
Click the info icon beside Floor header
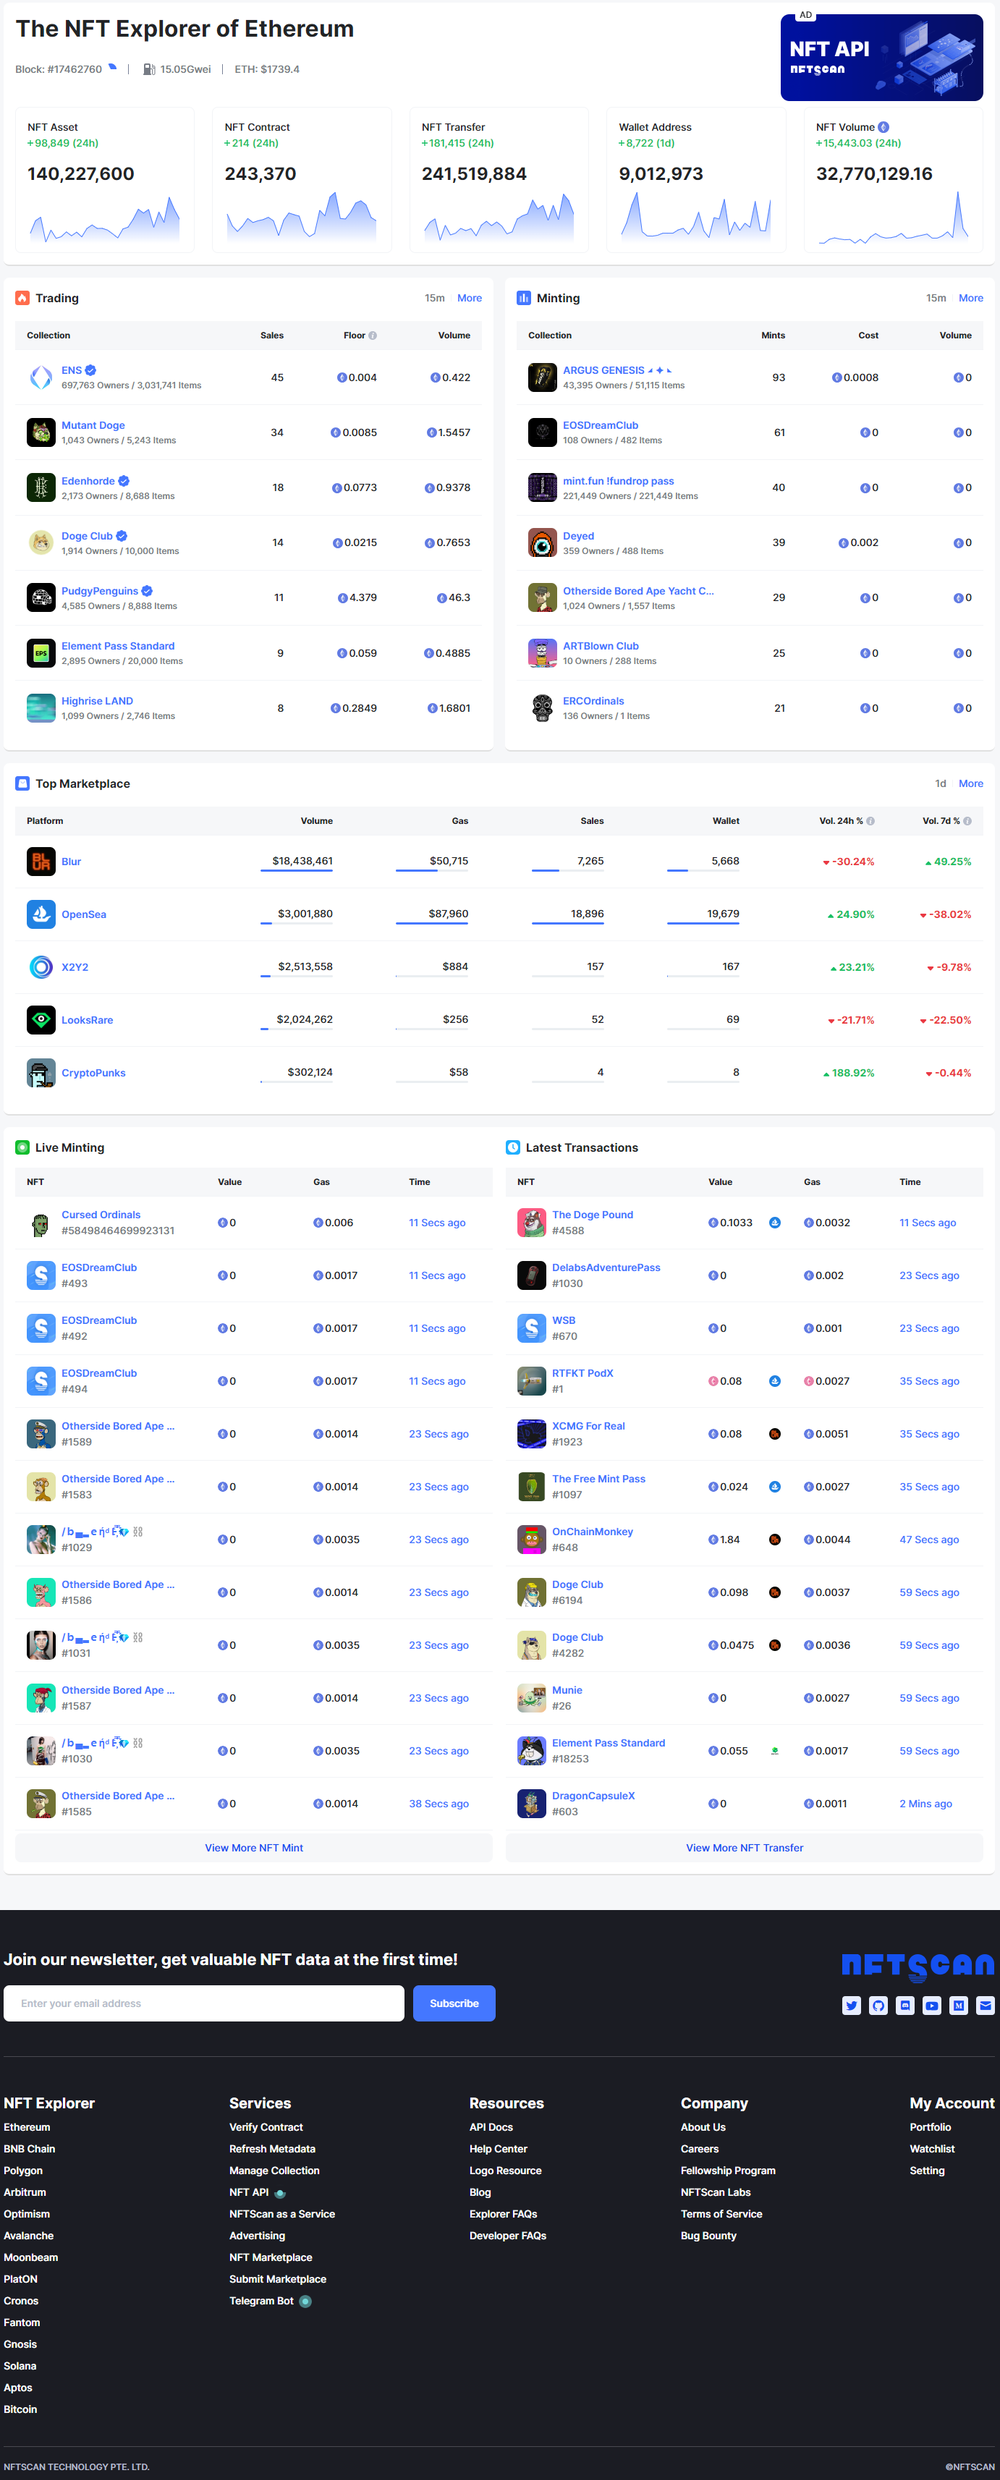373,336
